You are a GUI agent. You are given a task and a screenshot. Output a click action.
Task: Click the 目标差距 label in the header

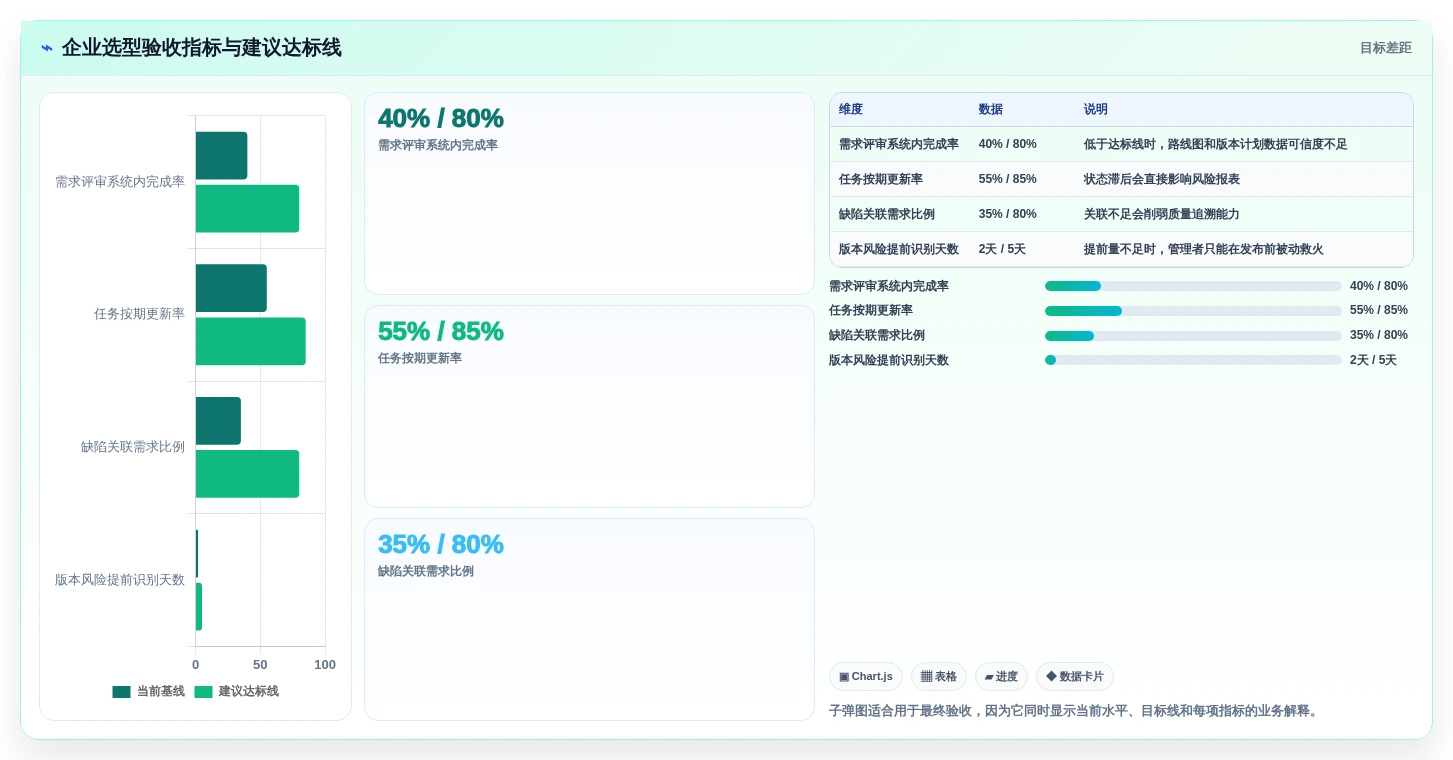tap(1385, 48)
